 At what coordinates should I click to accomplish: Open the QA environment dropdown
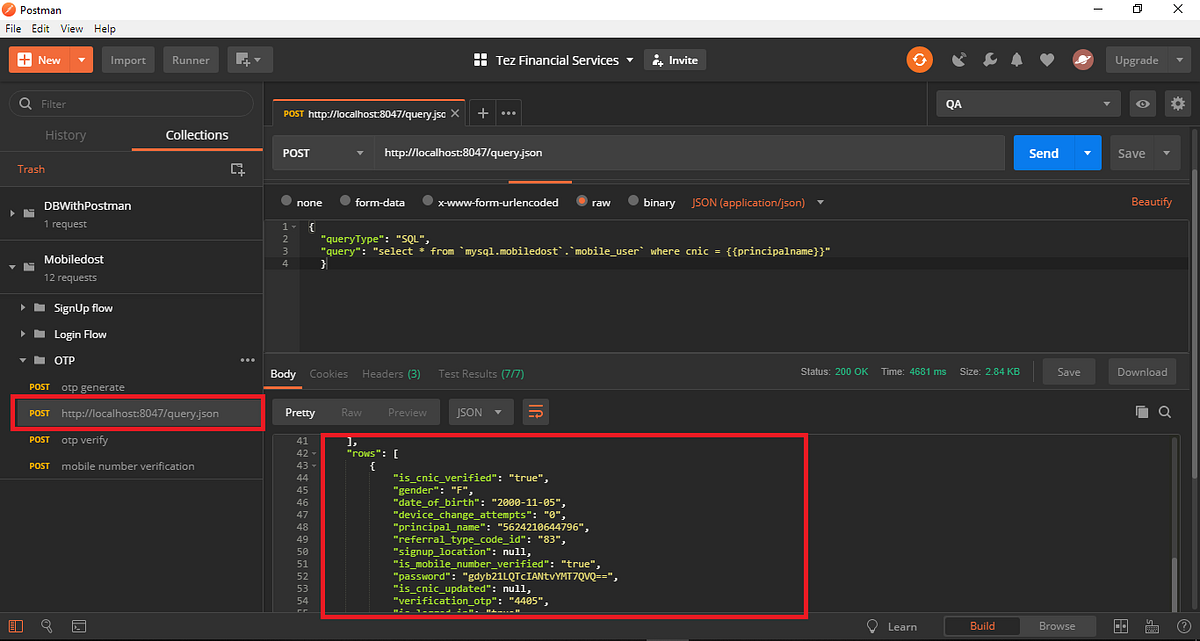click(x=1028, y=103)
